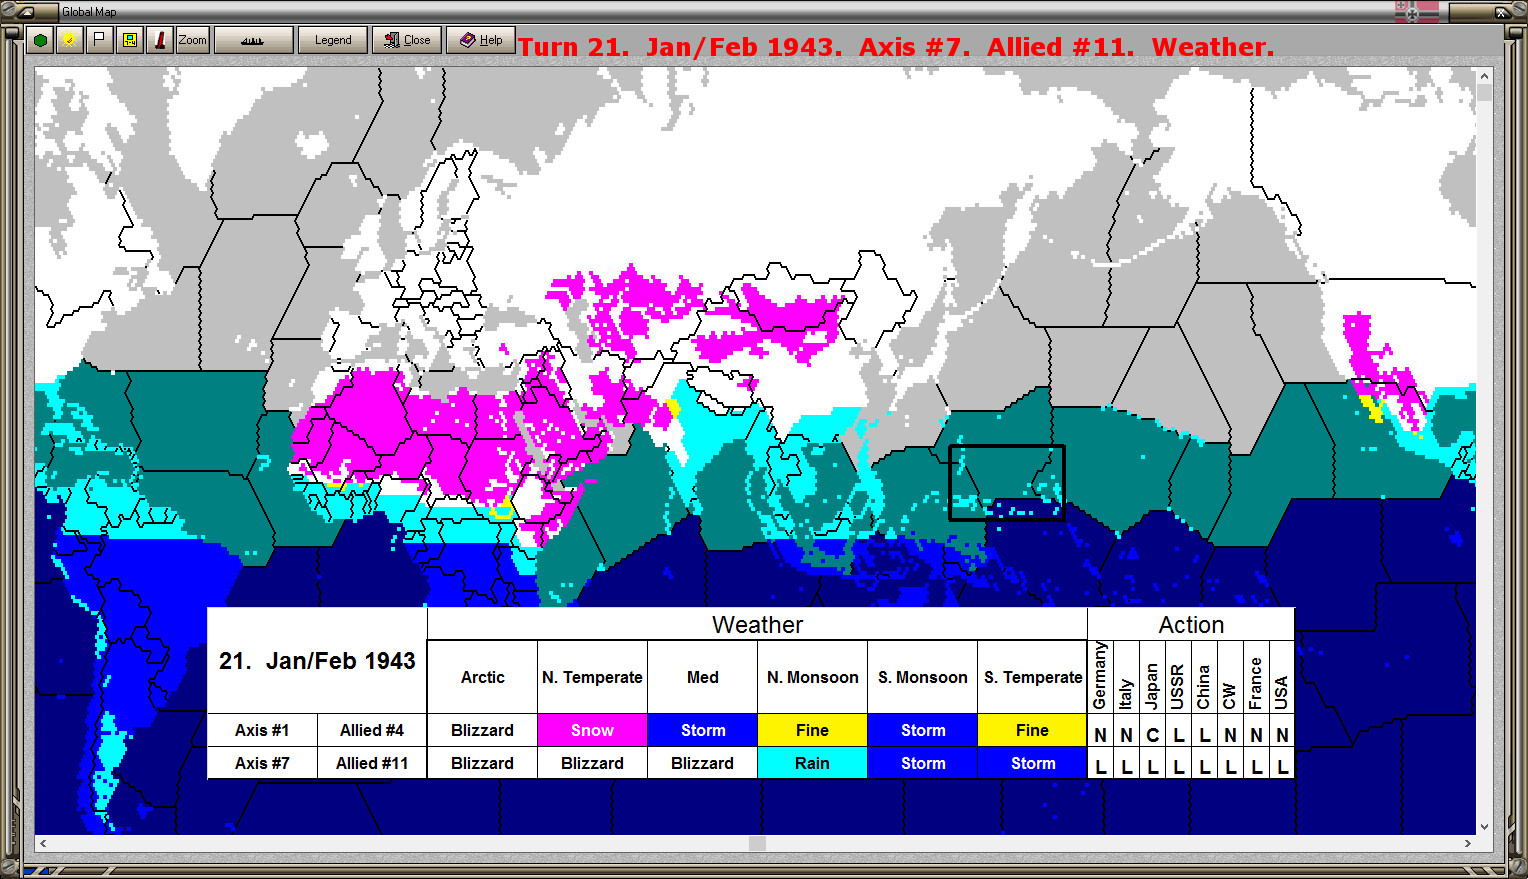The image size is (1528, 879).
Task: Click the 'Germany' action column label
Action: (x=1100, y=677)
